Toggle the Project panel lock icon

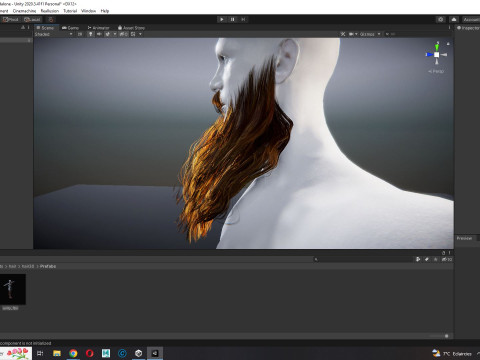444,253
